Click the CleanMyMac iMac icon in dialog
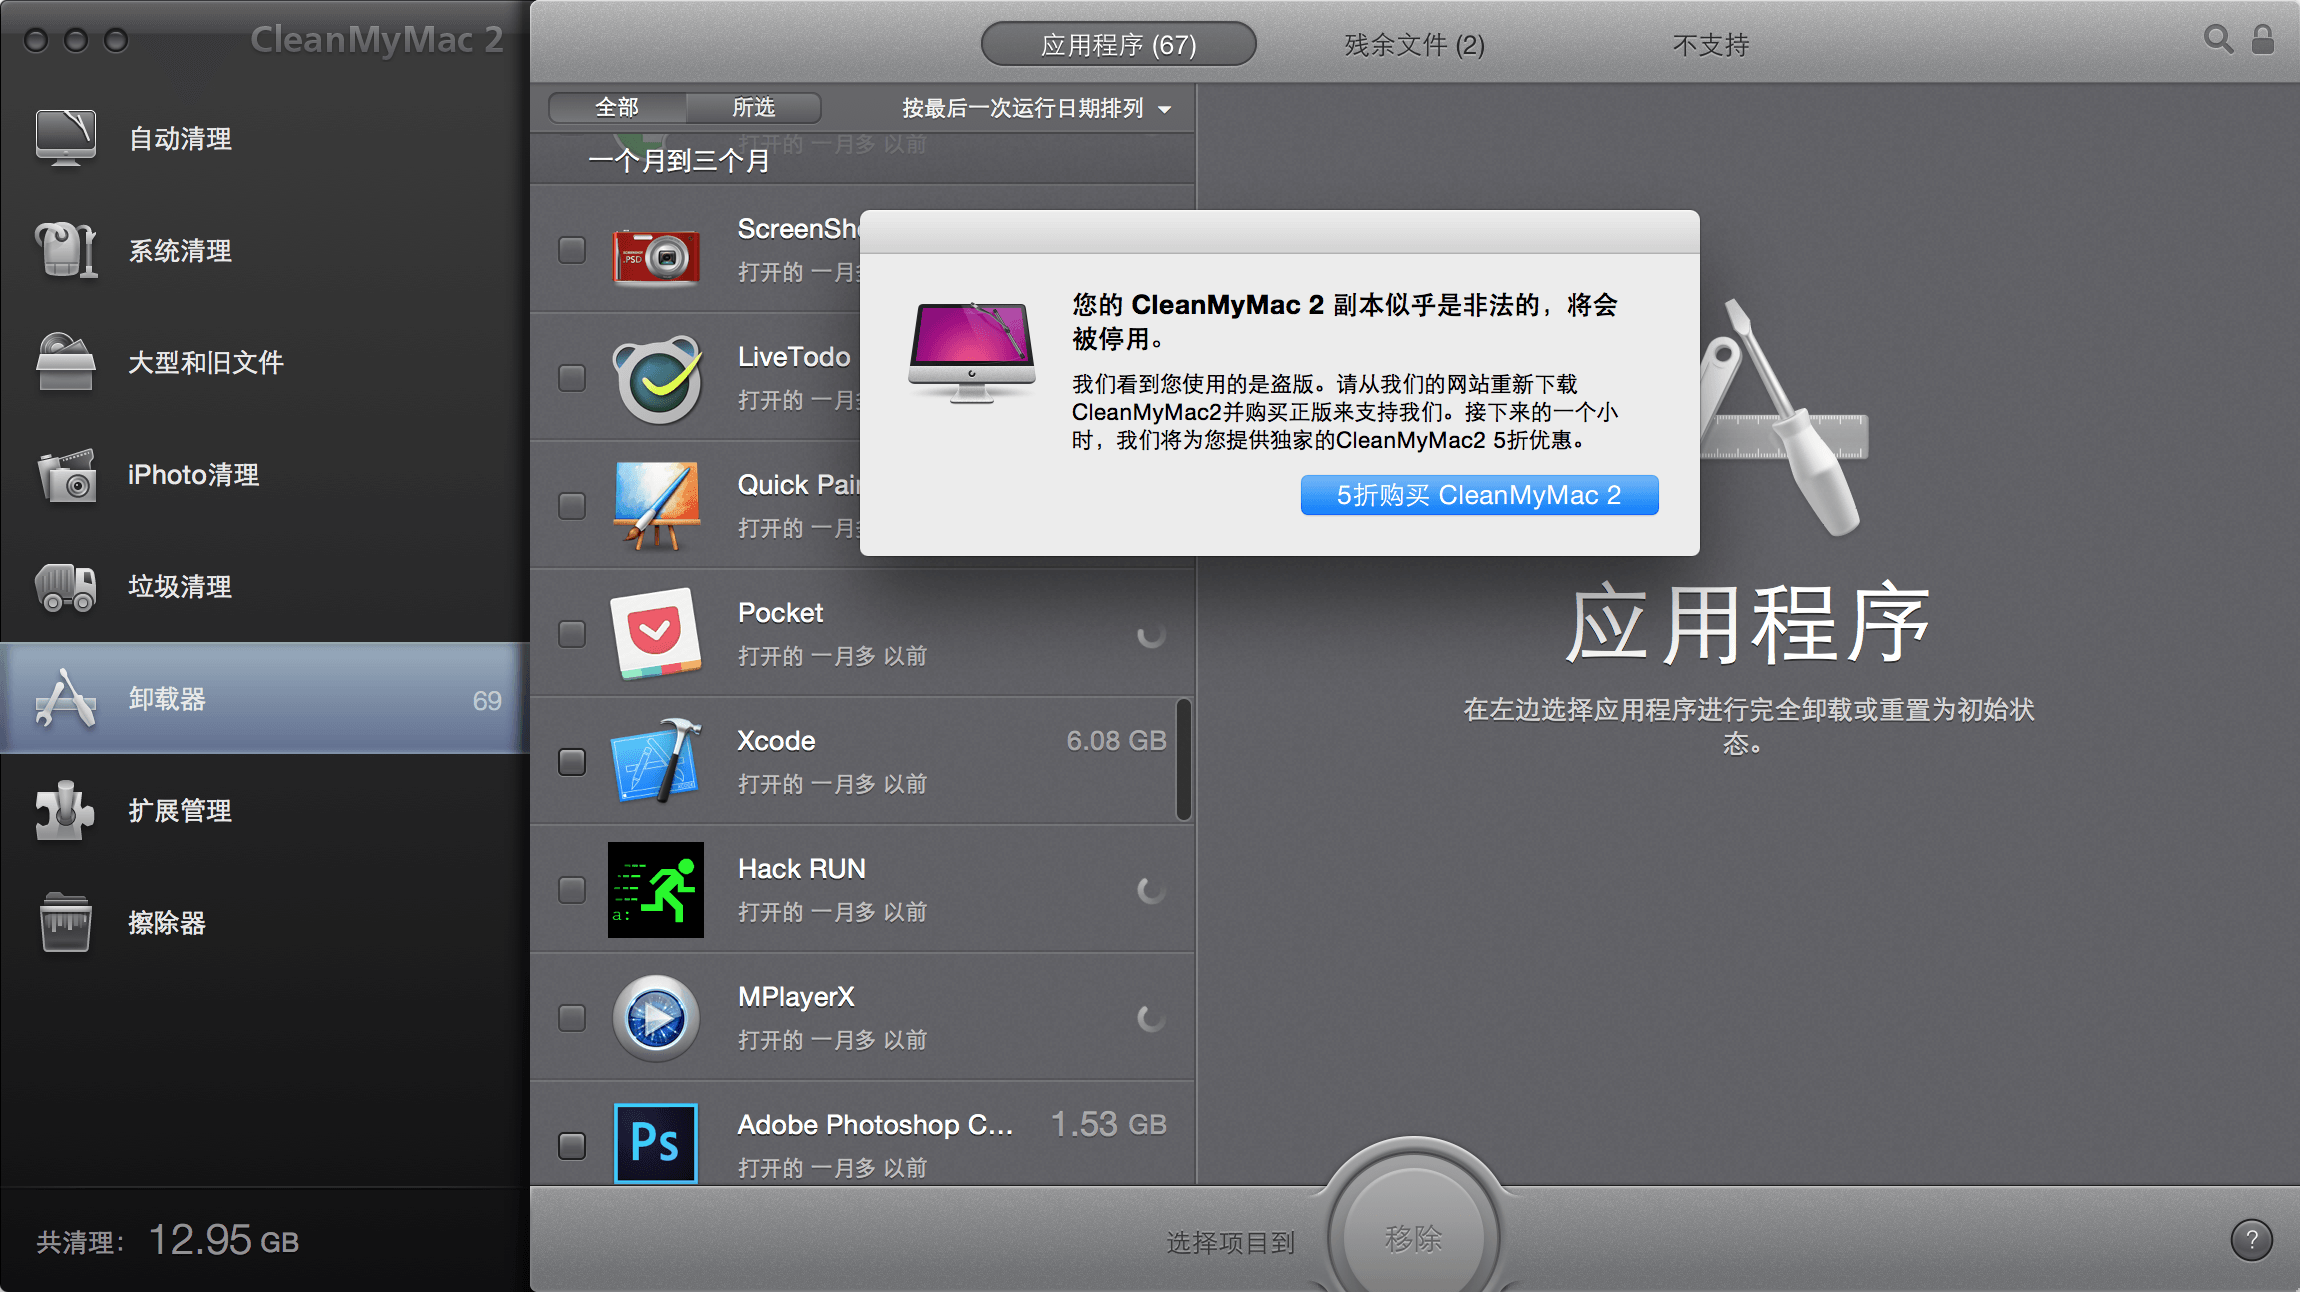 (x=971, y=352)
